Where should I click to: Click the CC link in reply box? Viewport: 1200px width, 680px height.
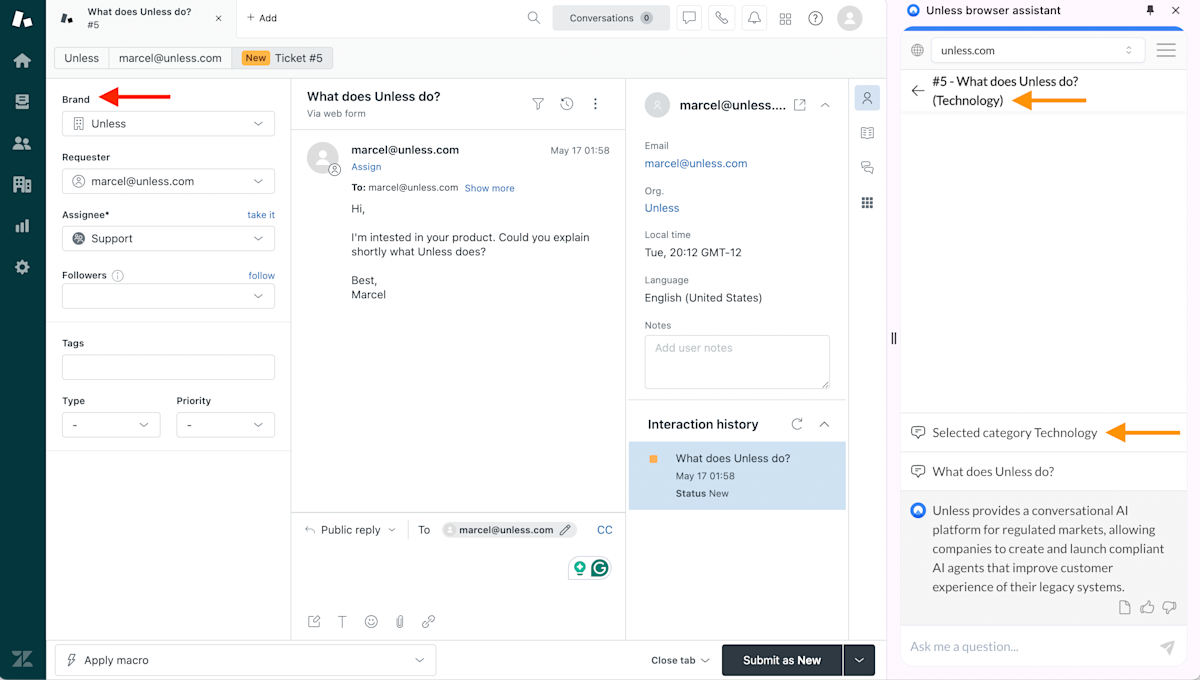[x=605, y=530]
